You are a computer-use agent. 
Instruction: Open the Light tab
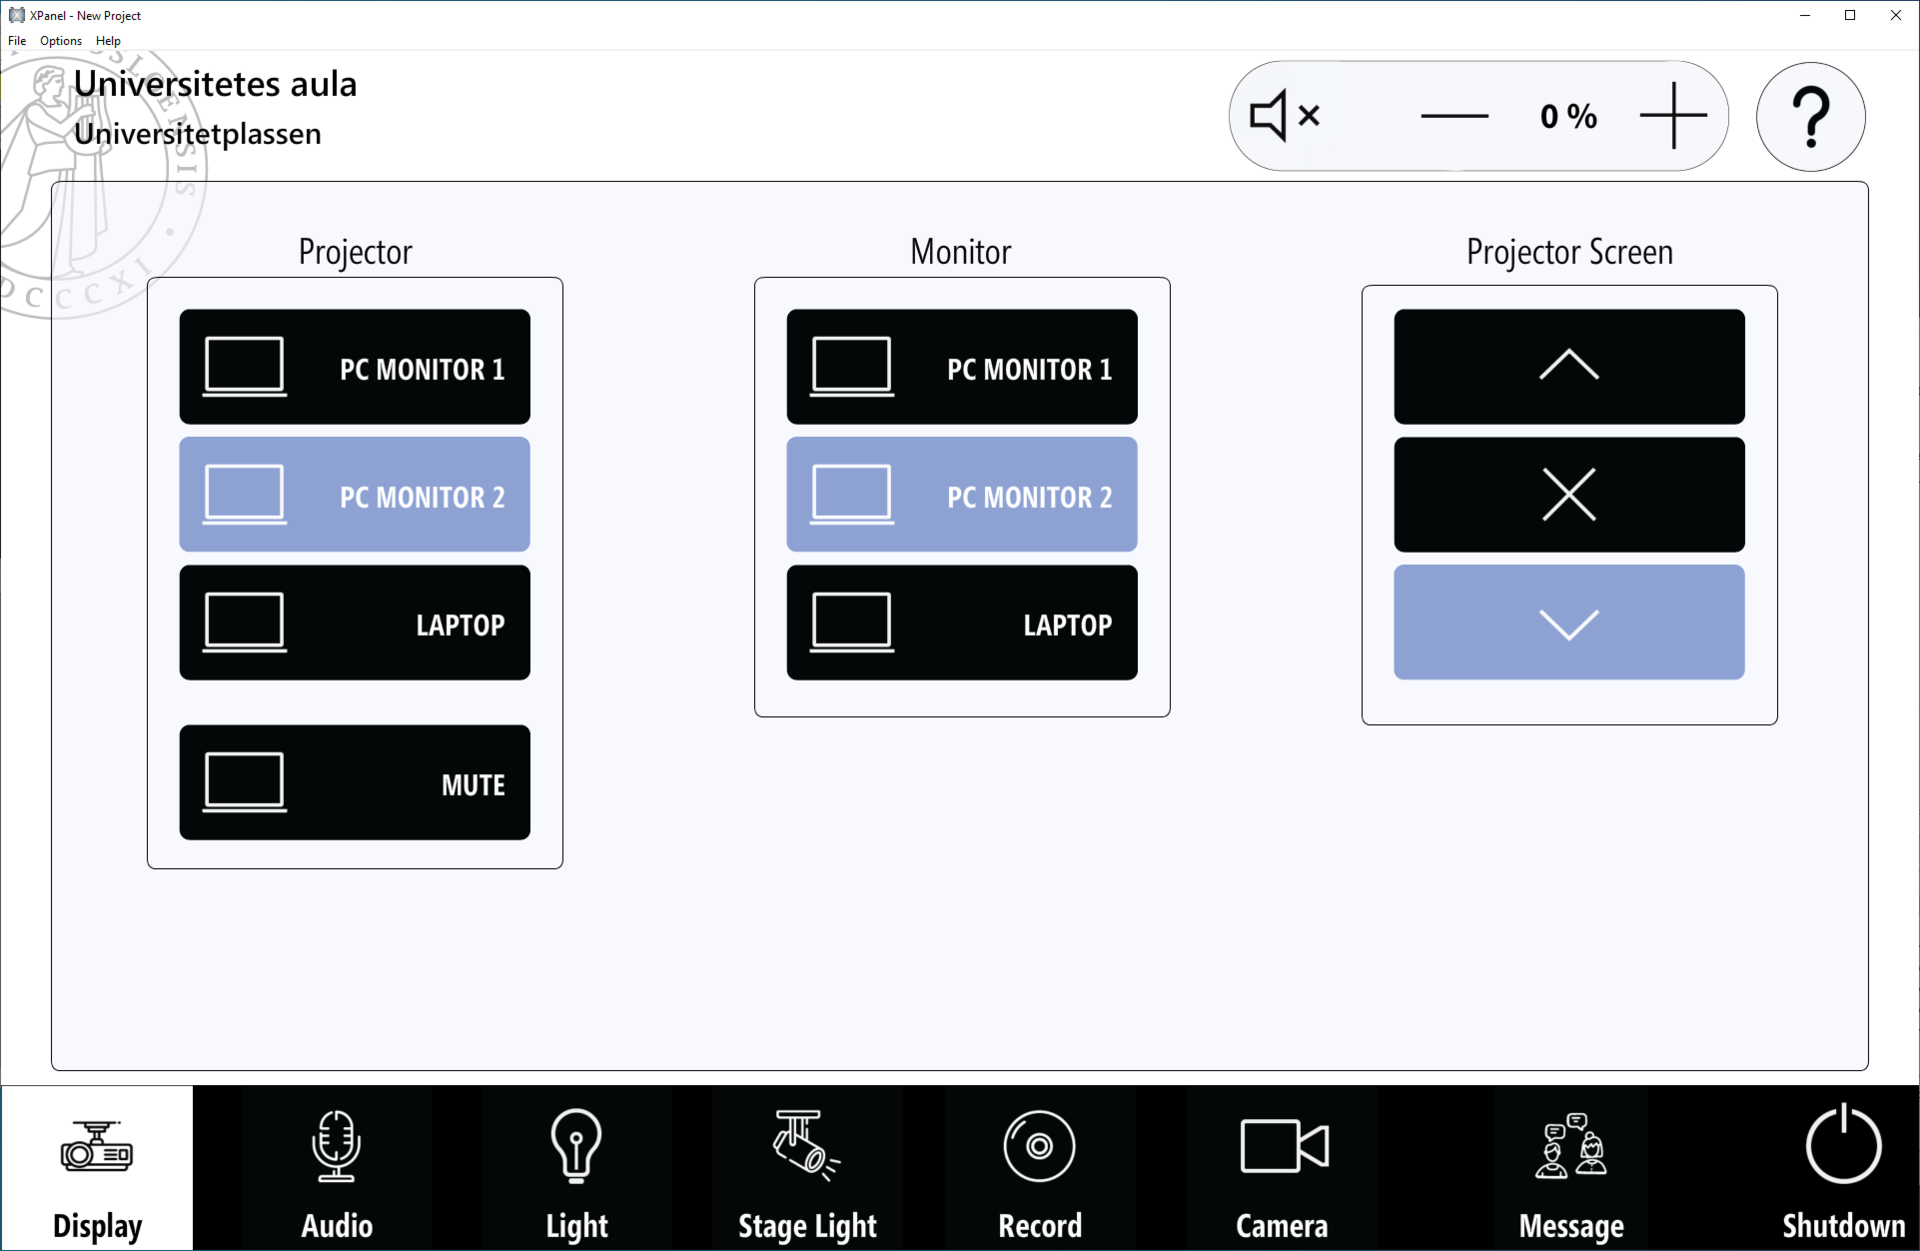tap(577, 1168)
